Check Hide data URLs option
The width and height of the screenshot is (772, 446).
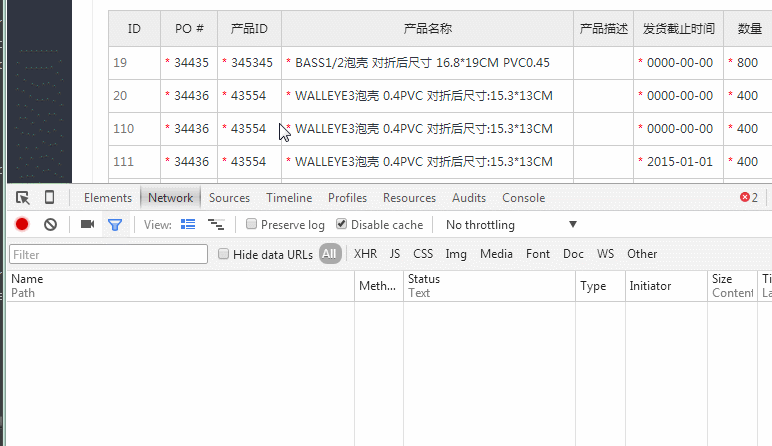tap(224, 254)
